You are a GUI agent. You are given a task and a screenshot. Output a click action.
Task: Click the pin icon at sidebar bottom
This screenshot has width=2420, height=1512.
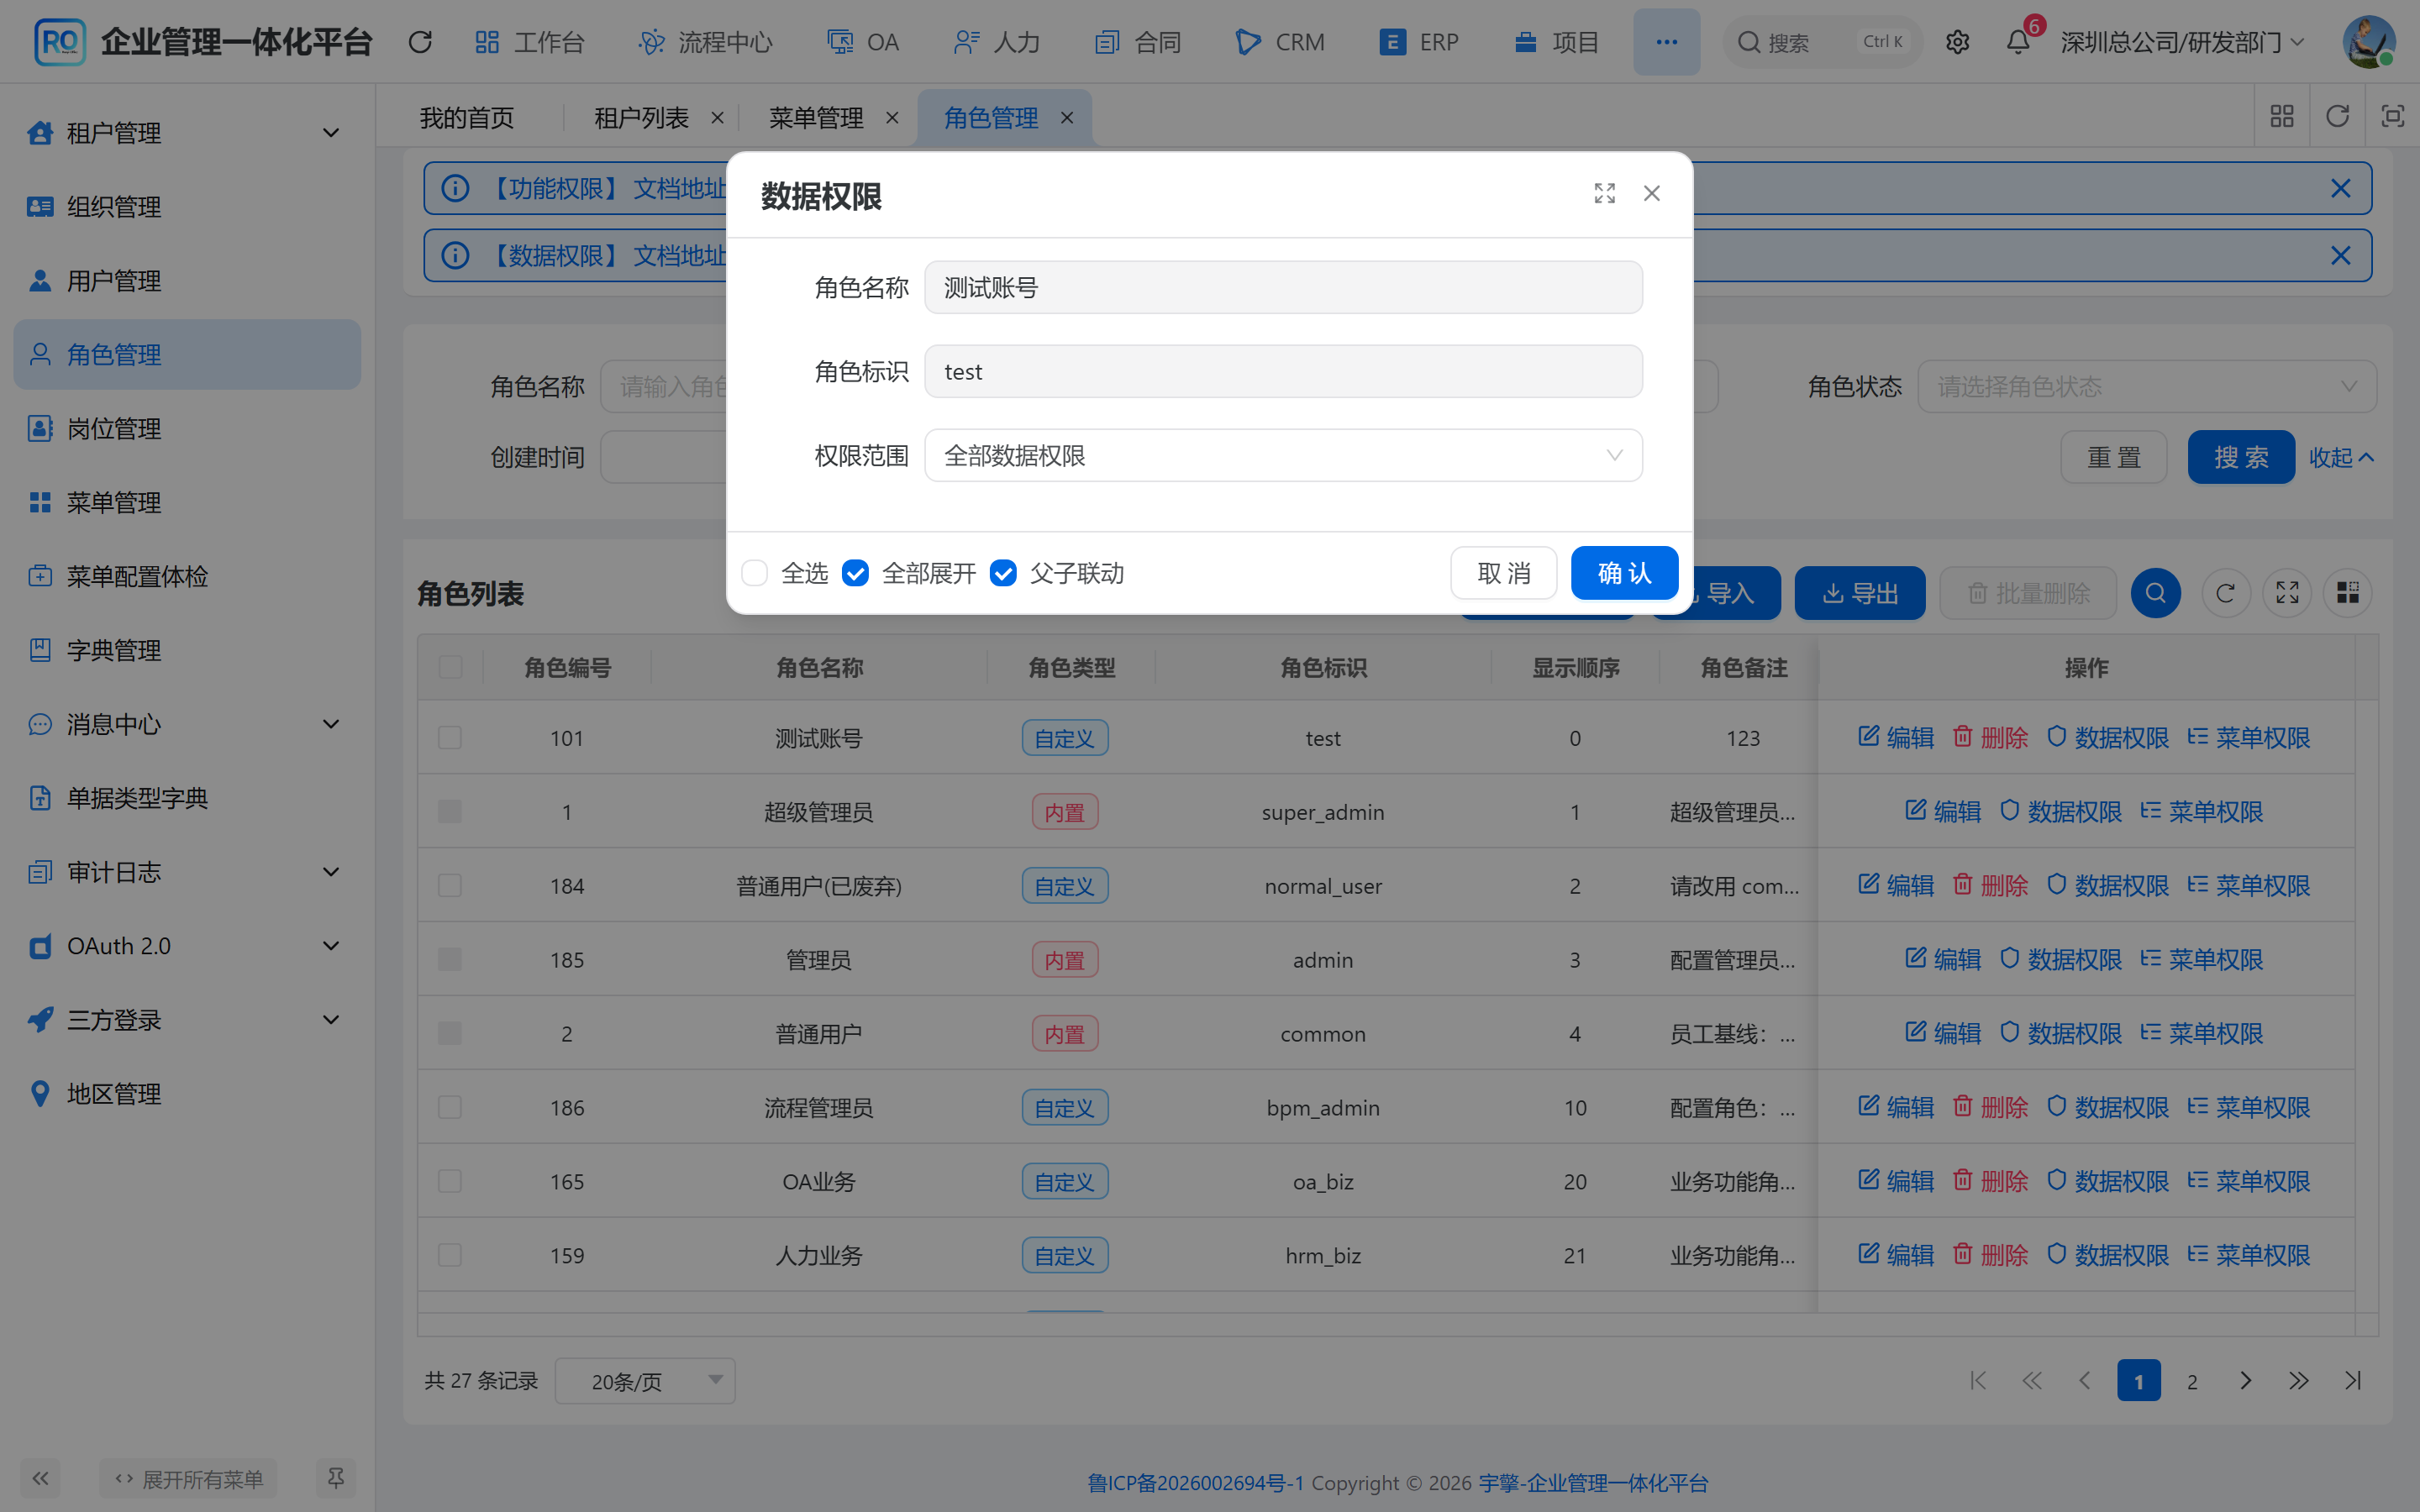[x=335, y=1478]
